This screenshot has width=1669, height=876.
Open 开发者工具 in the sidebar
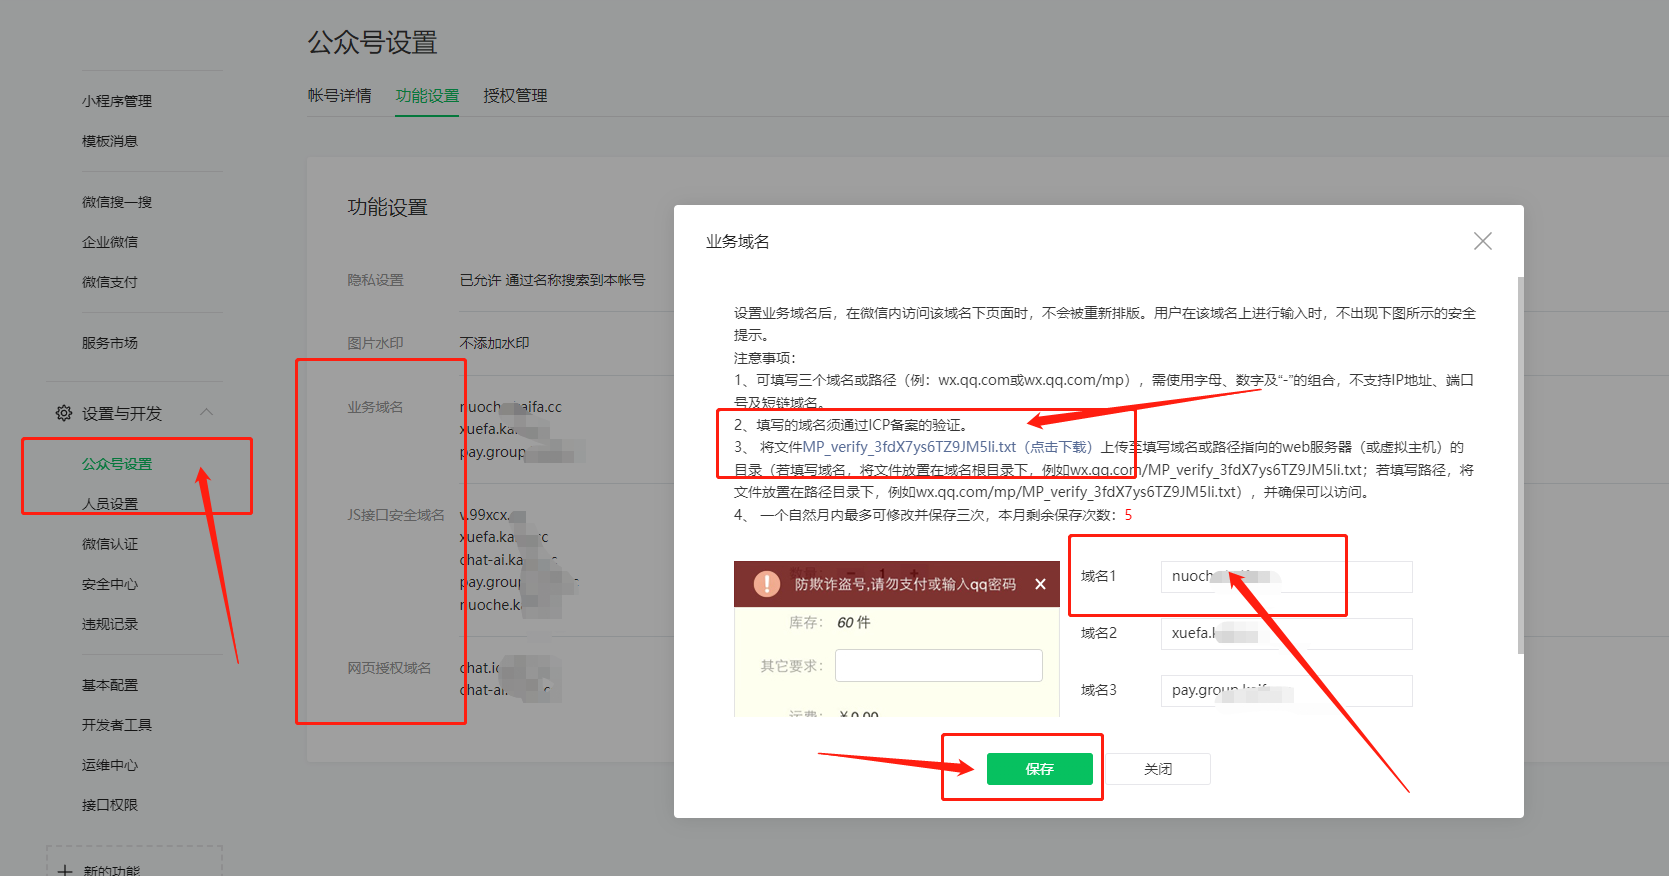click(117, 725)
